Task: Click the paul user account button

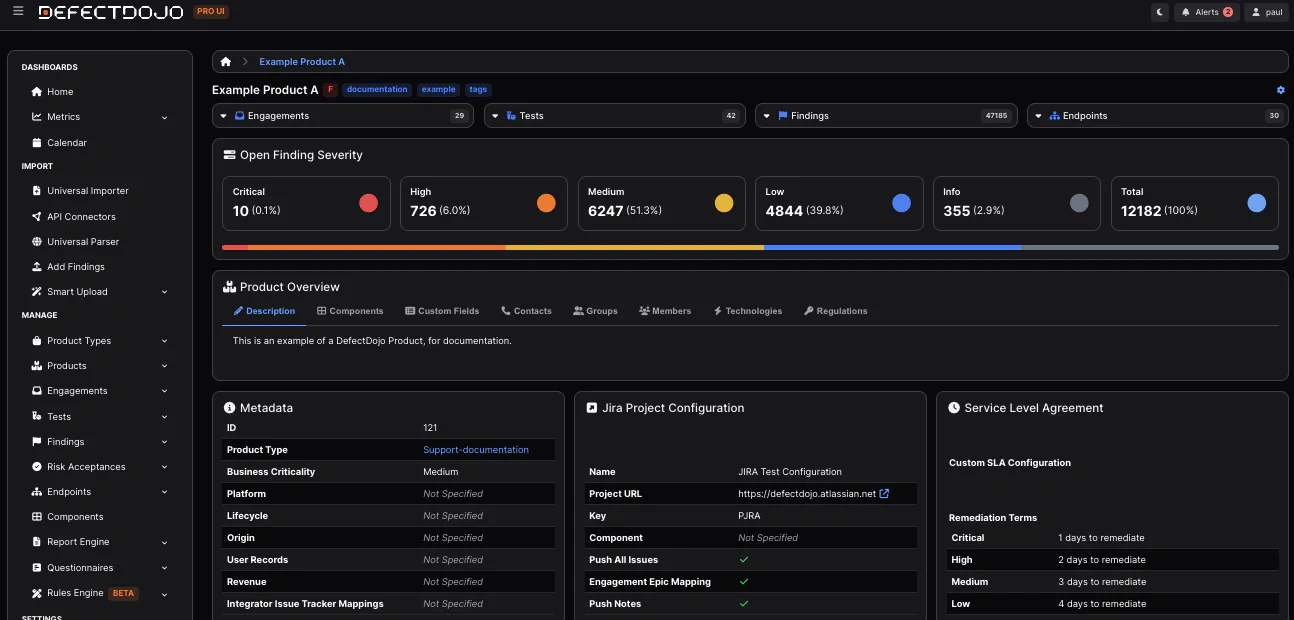Action: pyautogui.click(x=1265, y=12)
